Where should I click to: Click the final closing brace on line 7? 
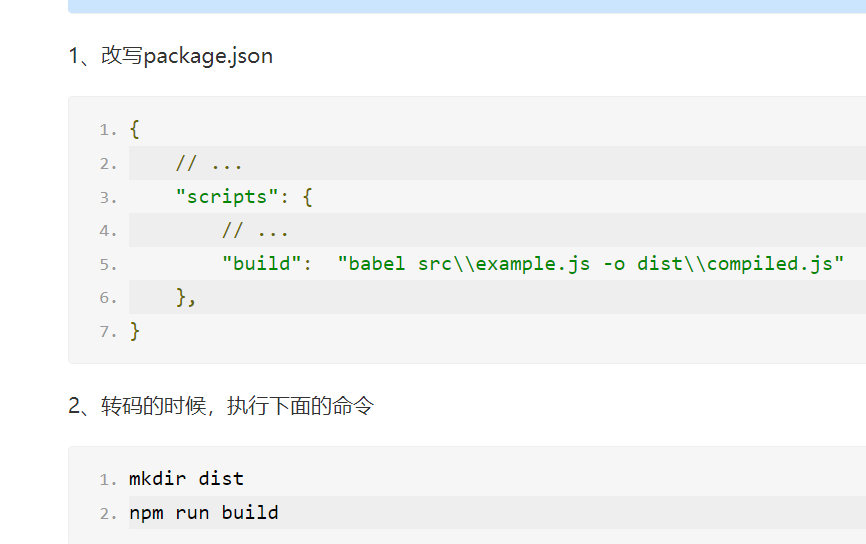click(x=135, y=331)
